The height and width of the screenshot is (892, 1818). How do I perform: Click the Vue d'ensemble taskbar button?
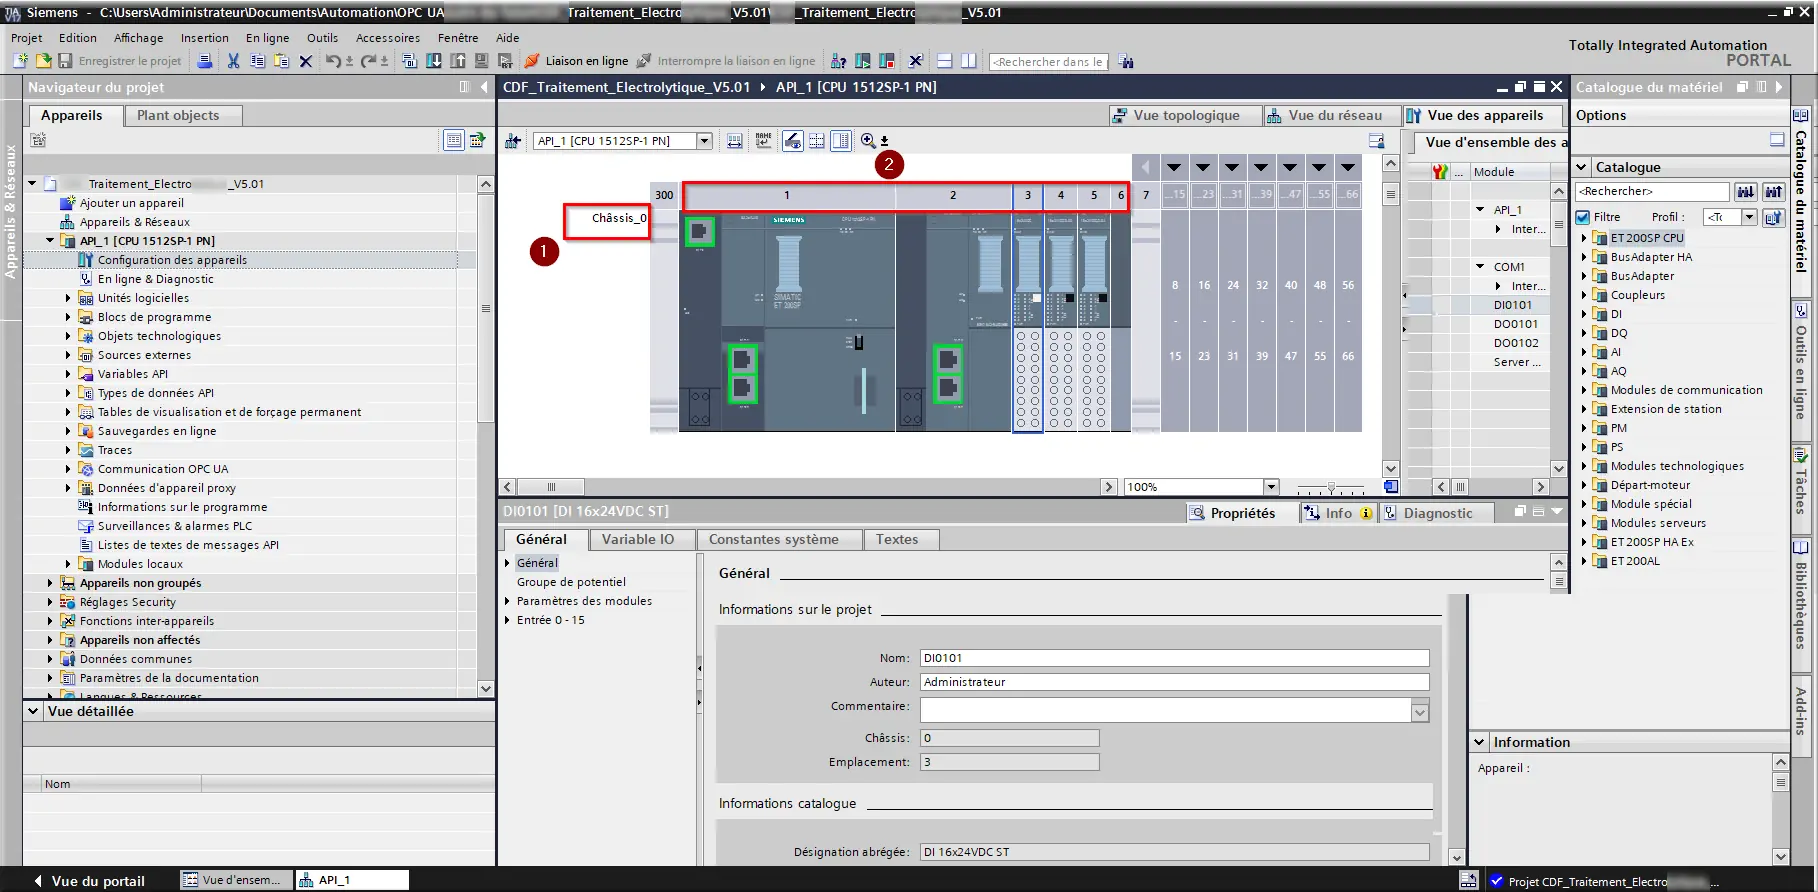click(237, 880)
